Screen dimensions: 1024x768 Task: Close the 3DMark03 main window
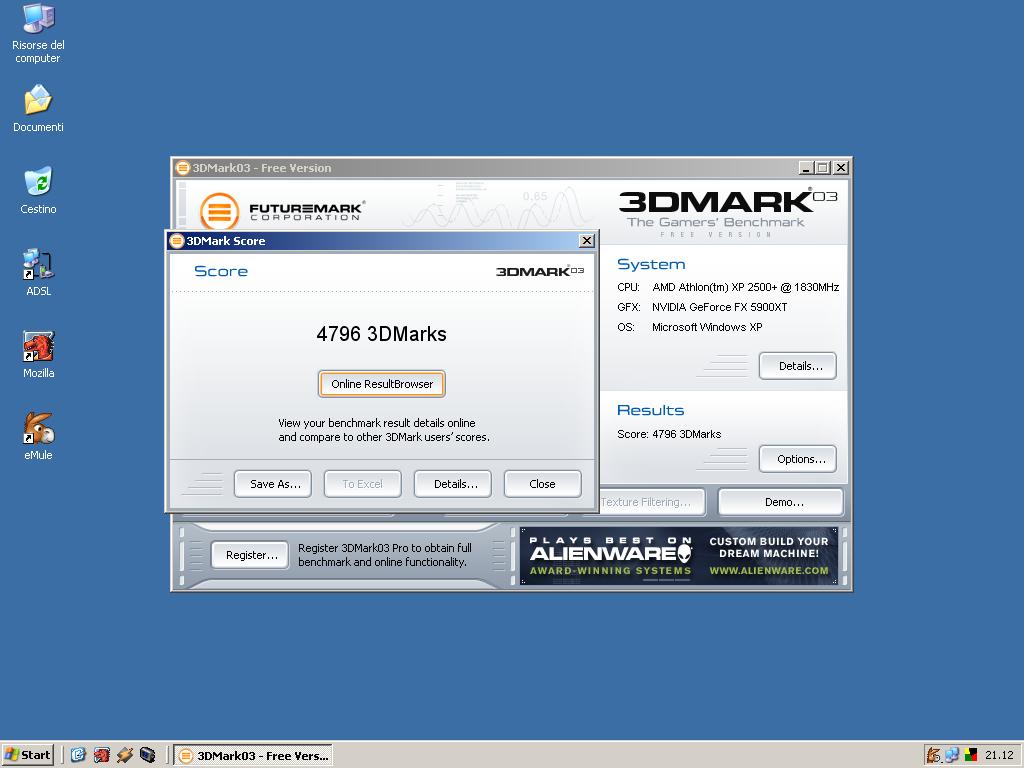(x=841, y=168)
